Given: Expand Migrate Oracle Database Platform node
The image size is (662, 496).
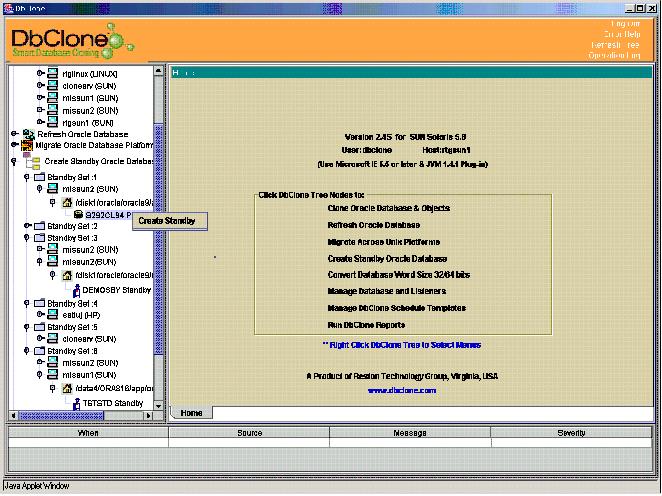Looking at the screenshot, I should [x=15, y=145].
